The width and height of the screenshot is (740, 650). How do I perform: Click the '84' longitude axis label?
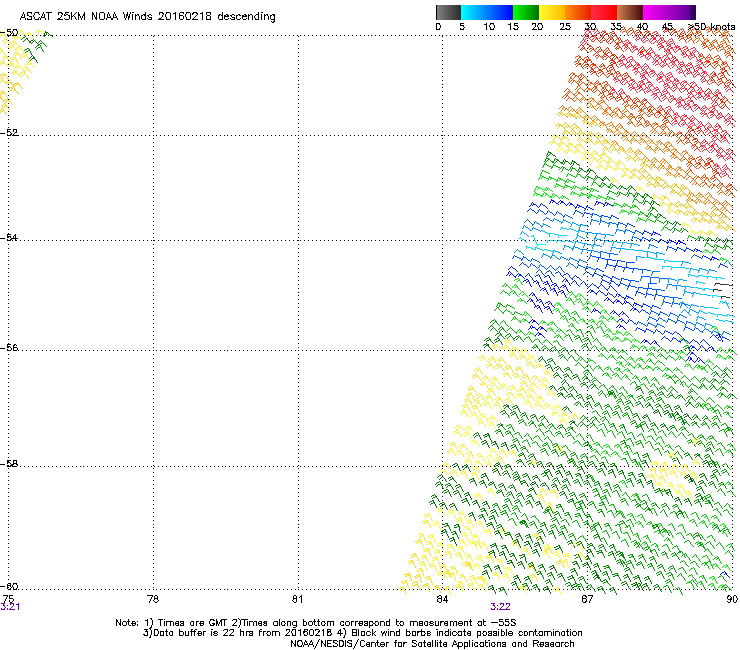(442, 599)
